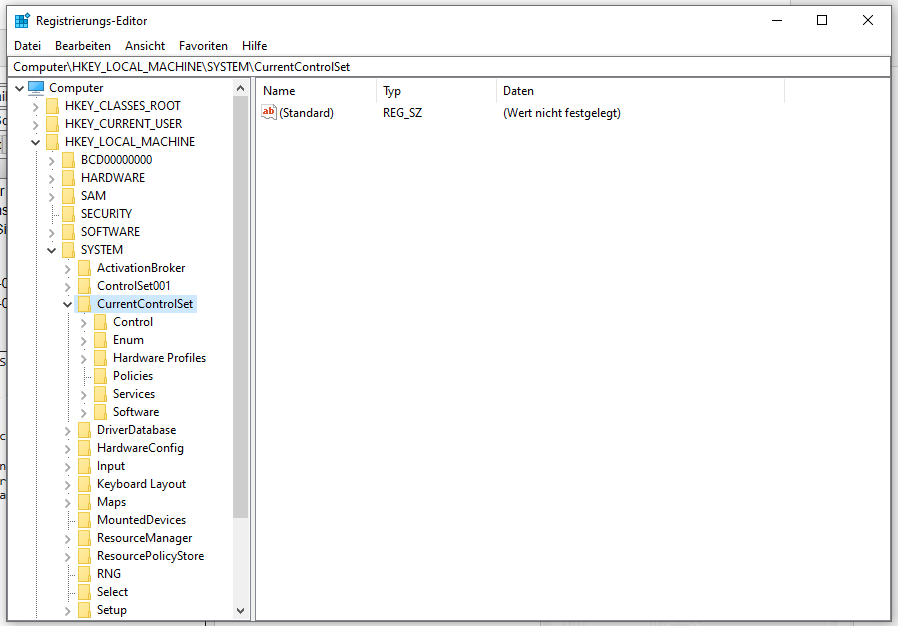Select the Hardware Profiles subkey
This screenshot has width=898, height=626.
159,358
